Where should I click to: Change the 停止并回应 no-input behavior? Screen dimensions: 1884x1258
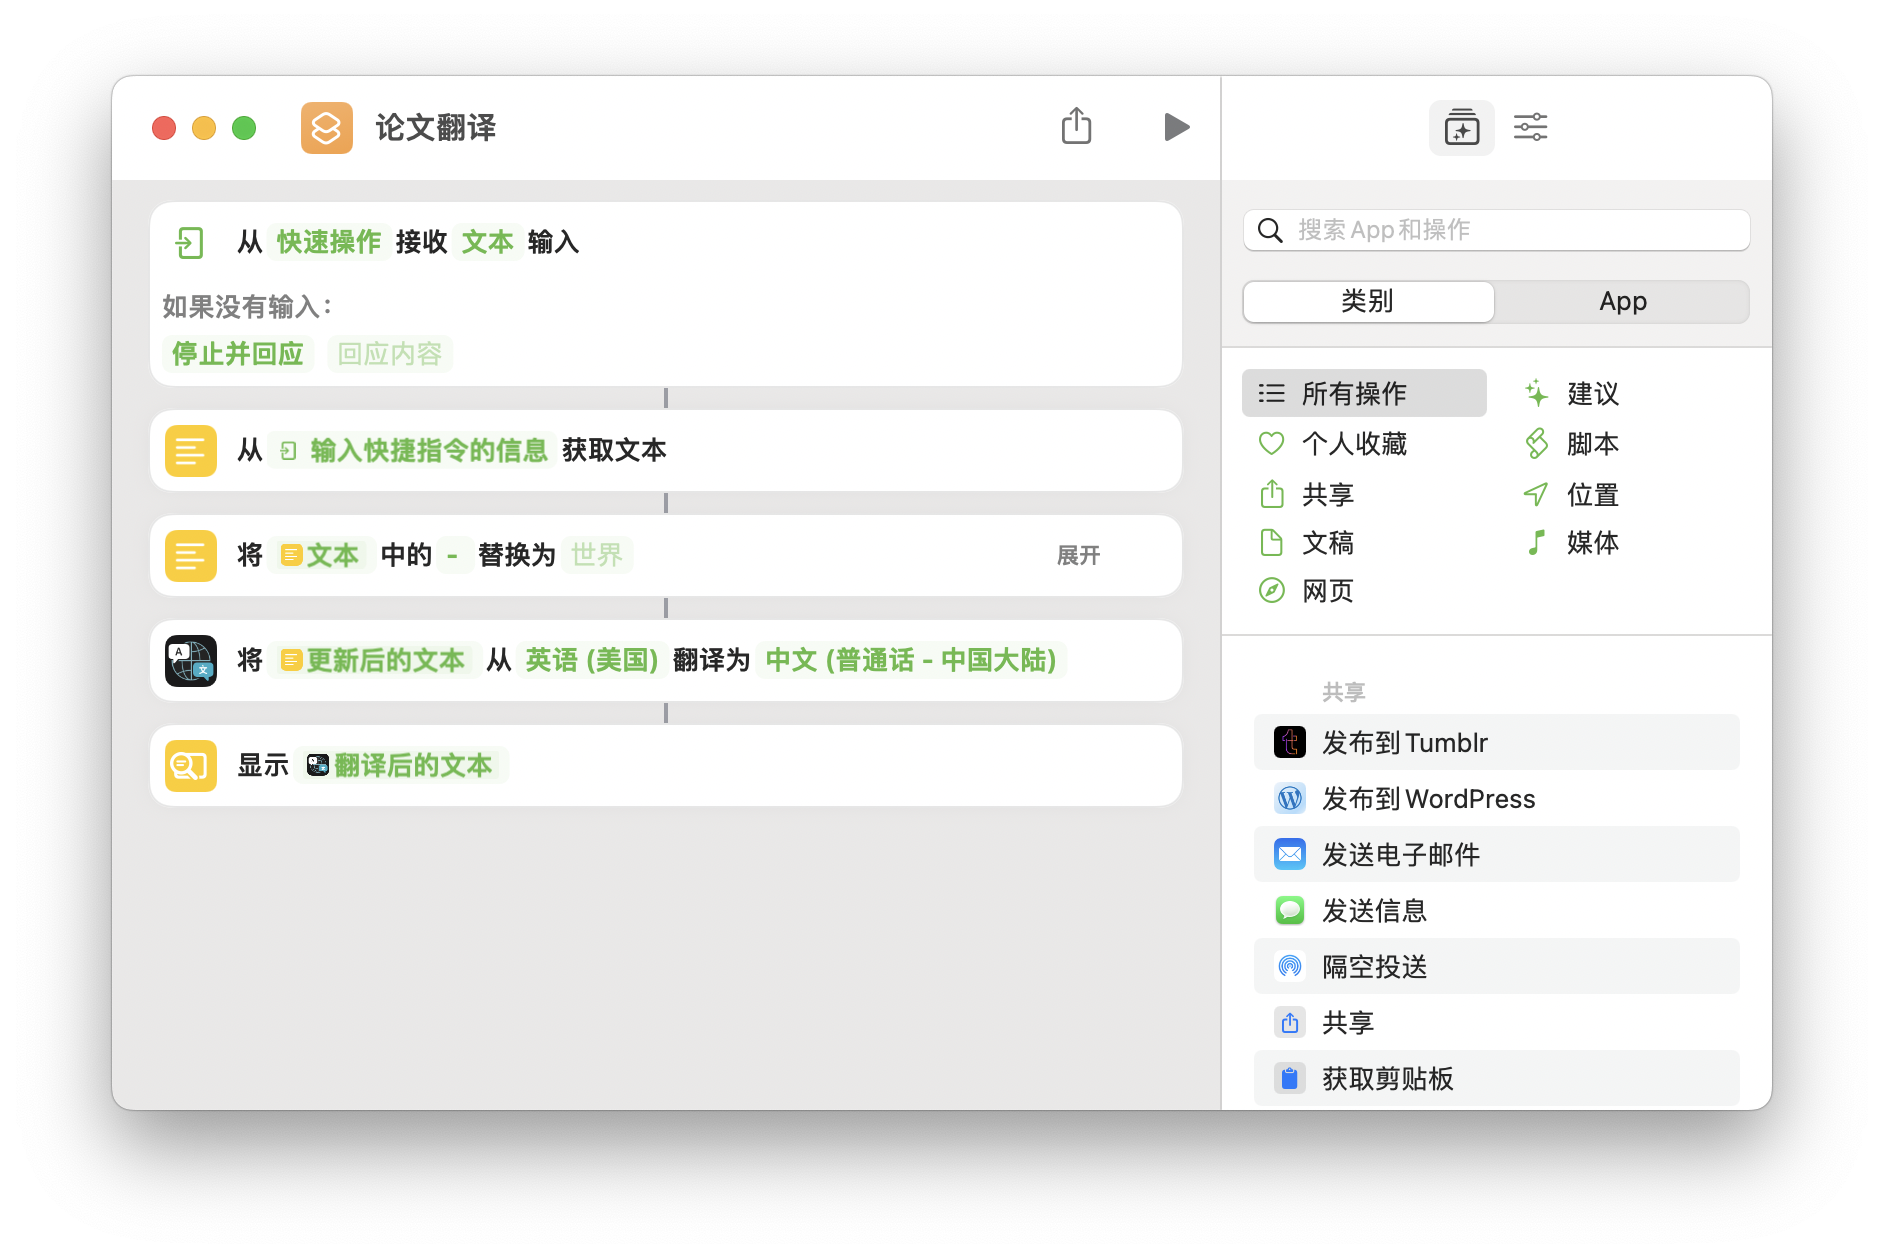coord(238,353)
